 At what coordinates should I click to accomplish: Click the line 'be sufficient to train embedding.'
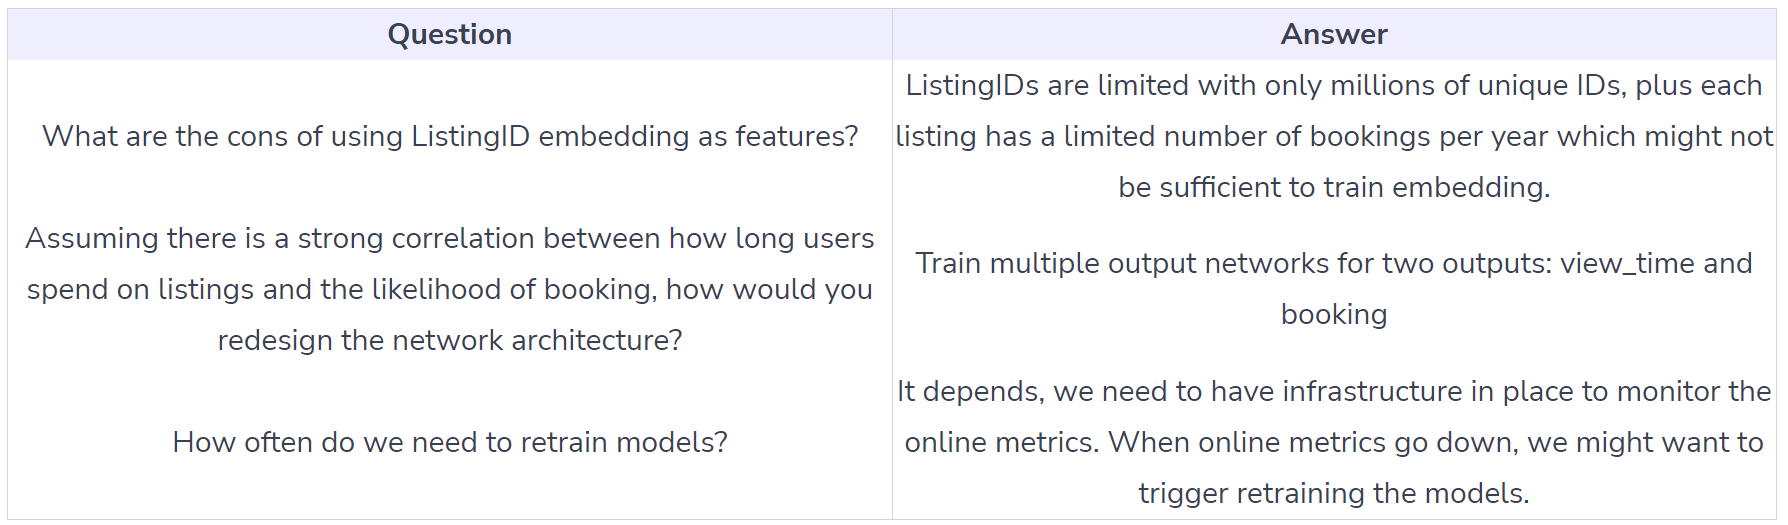(x=1334, y=187)
